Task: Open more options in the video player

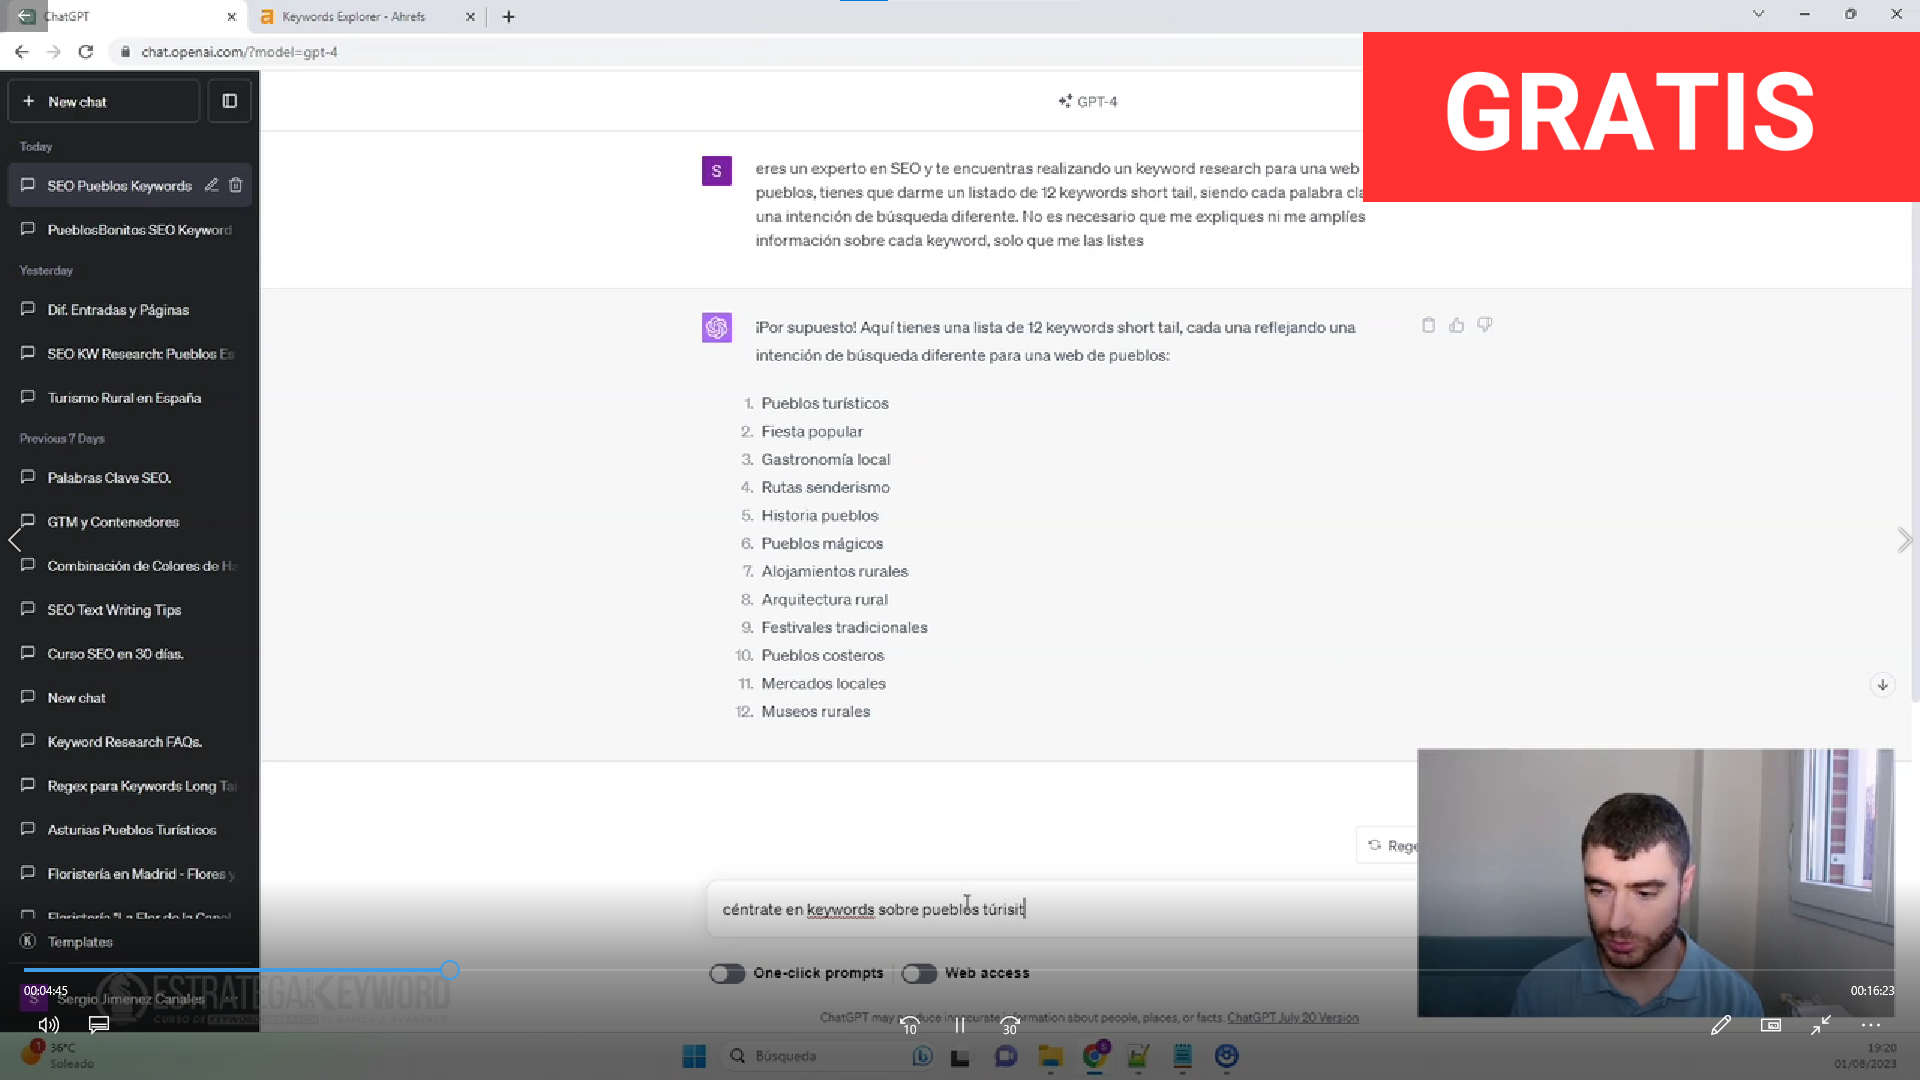Action: pyautogui.click(x=1871, y=1025)
